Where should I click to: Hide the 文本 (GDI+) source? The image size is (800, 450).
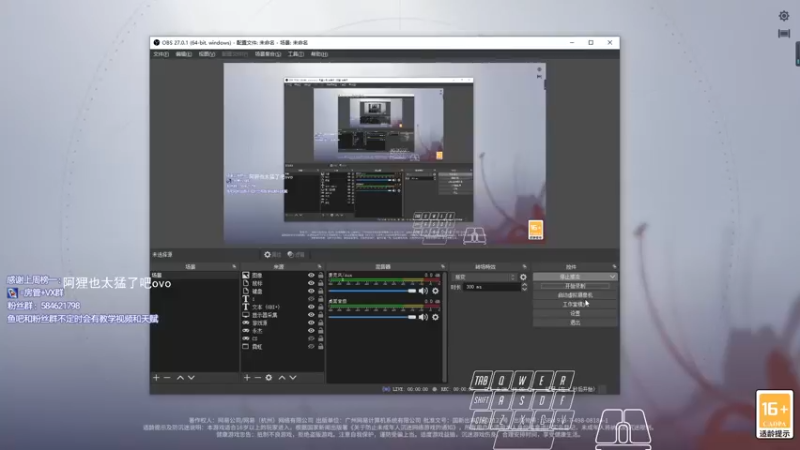[311, 307]
